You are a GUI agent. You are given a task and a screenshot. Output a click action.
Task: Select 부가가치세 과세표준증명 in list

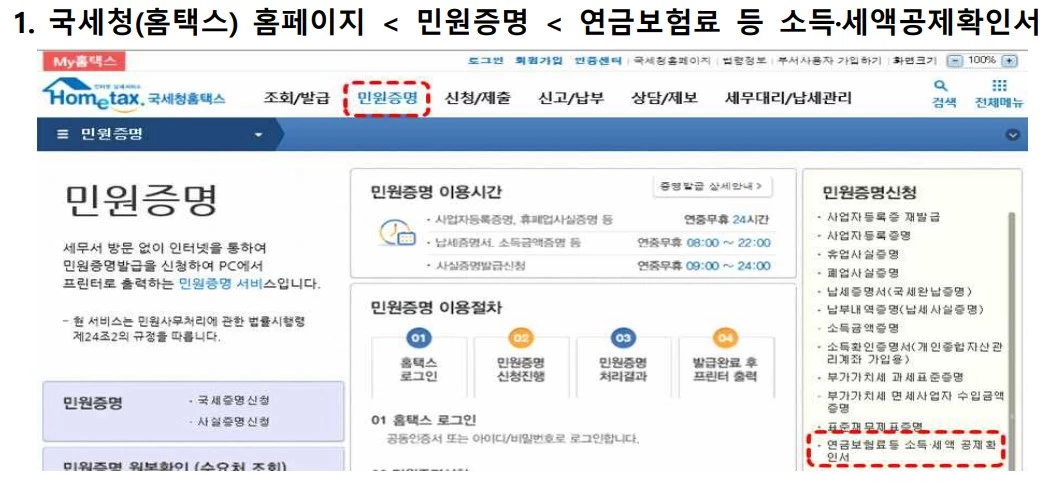pyautogui.click(x=896, y=377)
